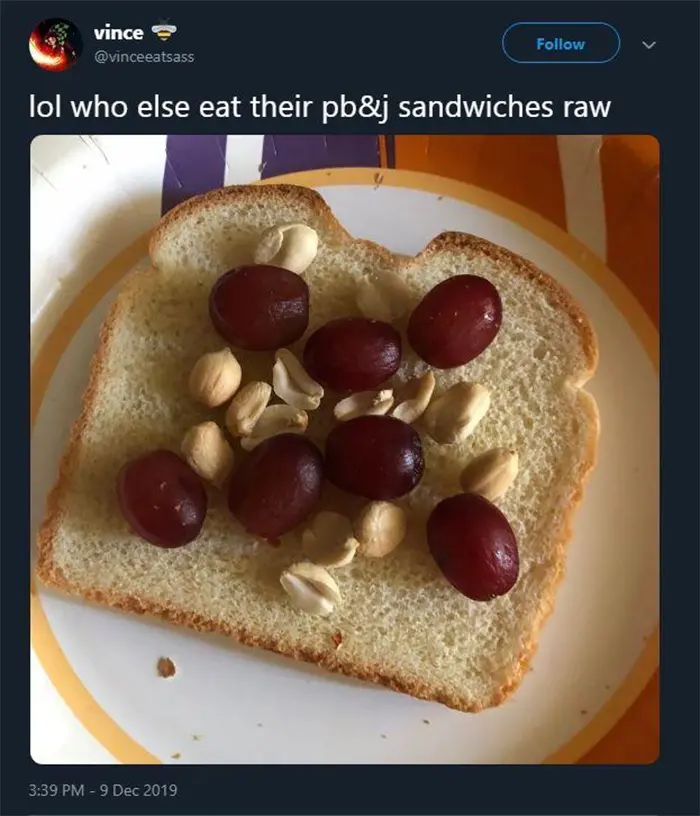Click the lowest split peanut on the bread
Image resolution: width=700 pixels, height=816 pixels.
pyautogui.click(x=311, y=589)
